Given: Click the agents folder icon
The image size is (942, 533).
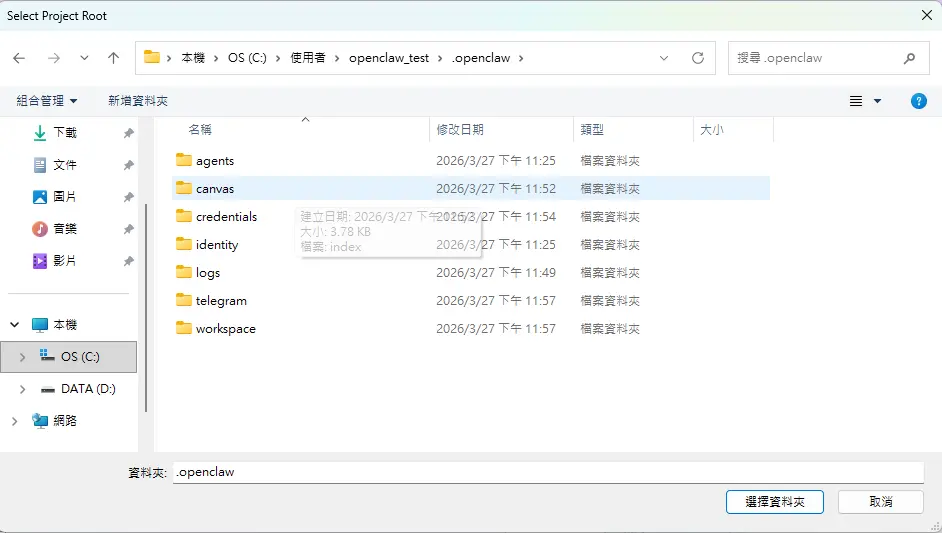Looking at the screenshot, I should [184, 160].
